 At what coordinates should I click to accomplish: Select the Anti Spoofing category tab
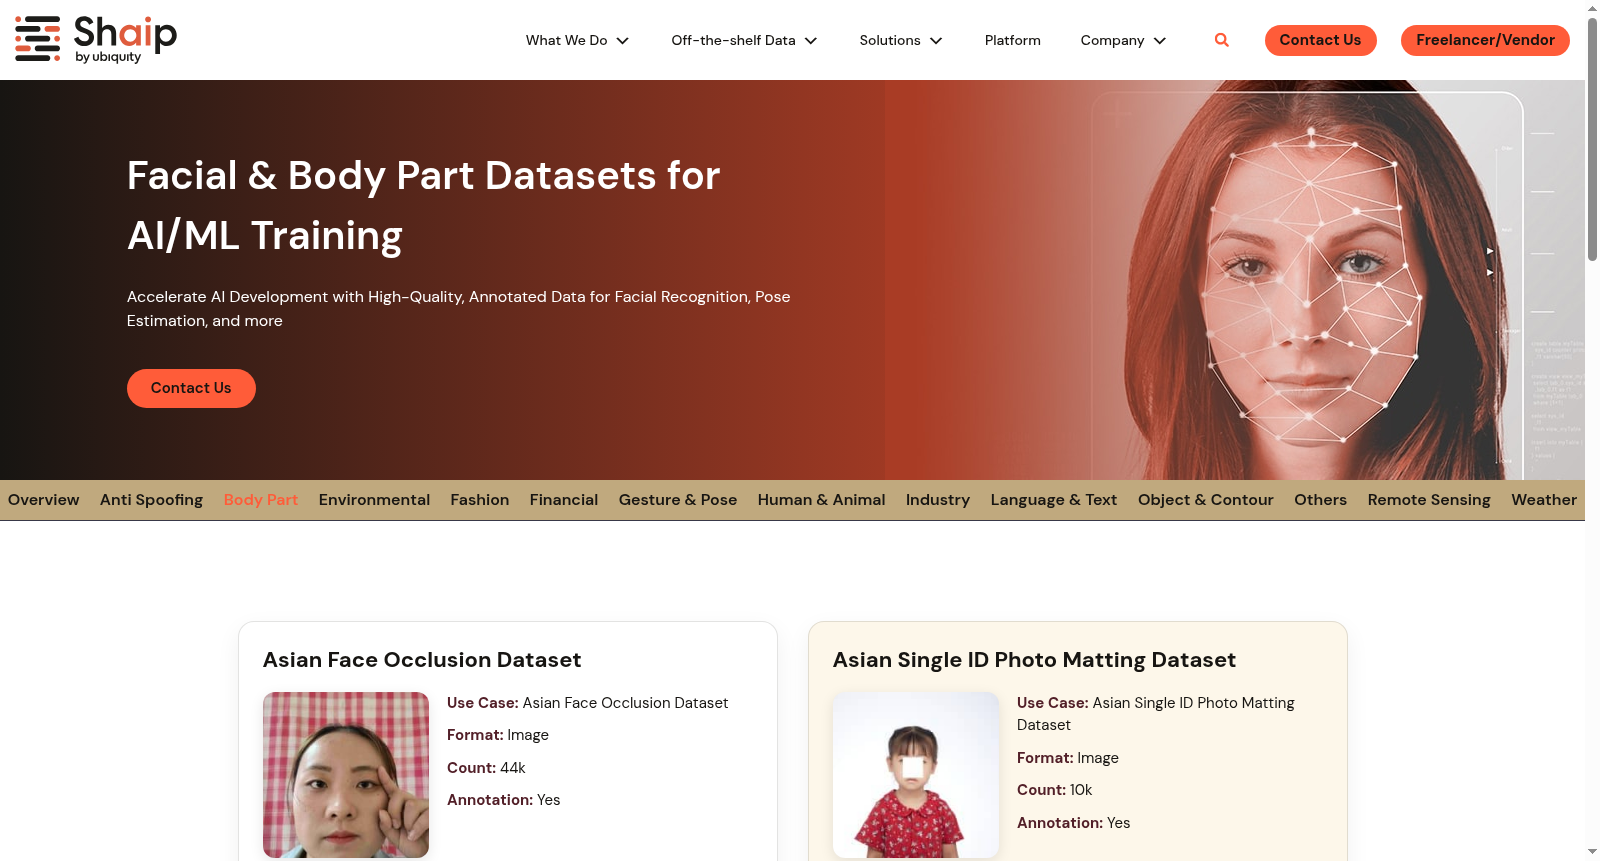click(x=151, y=500)
